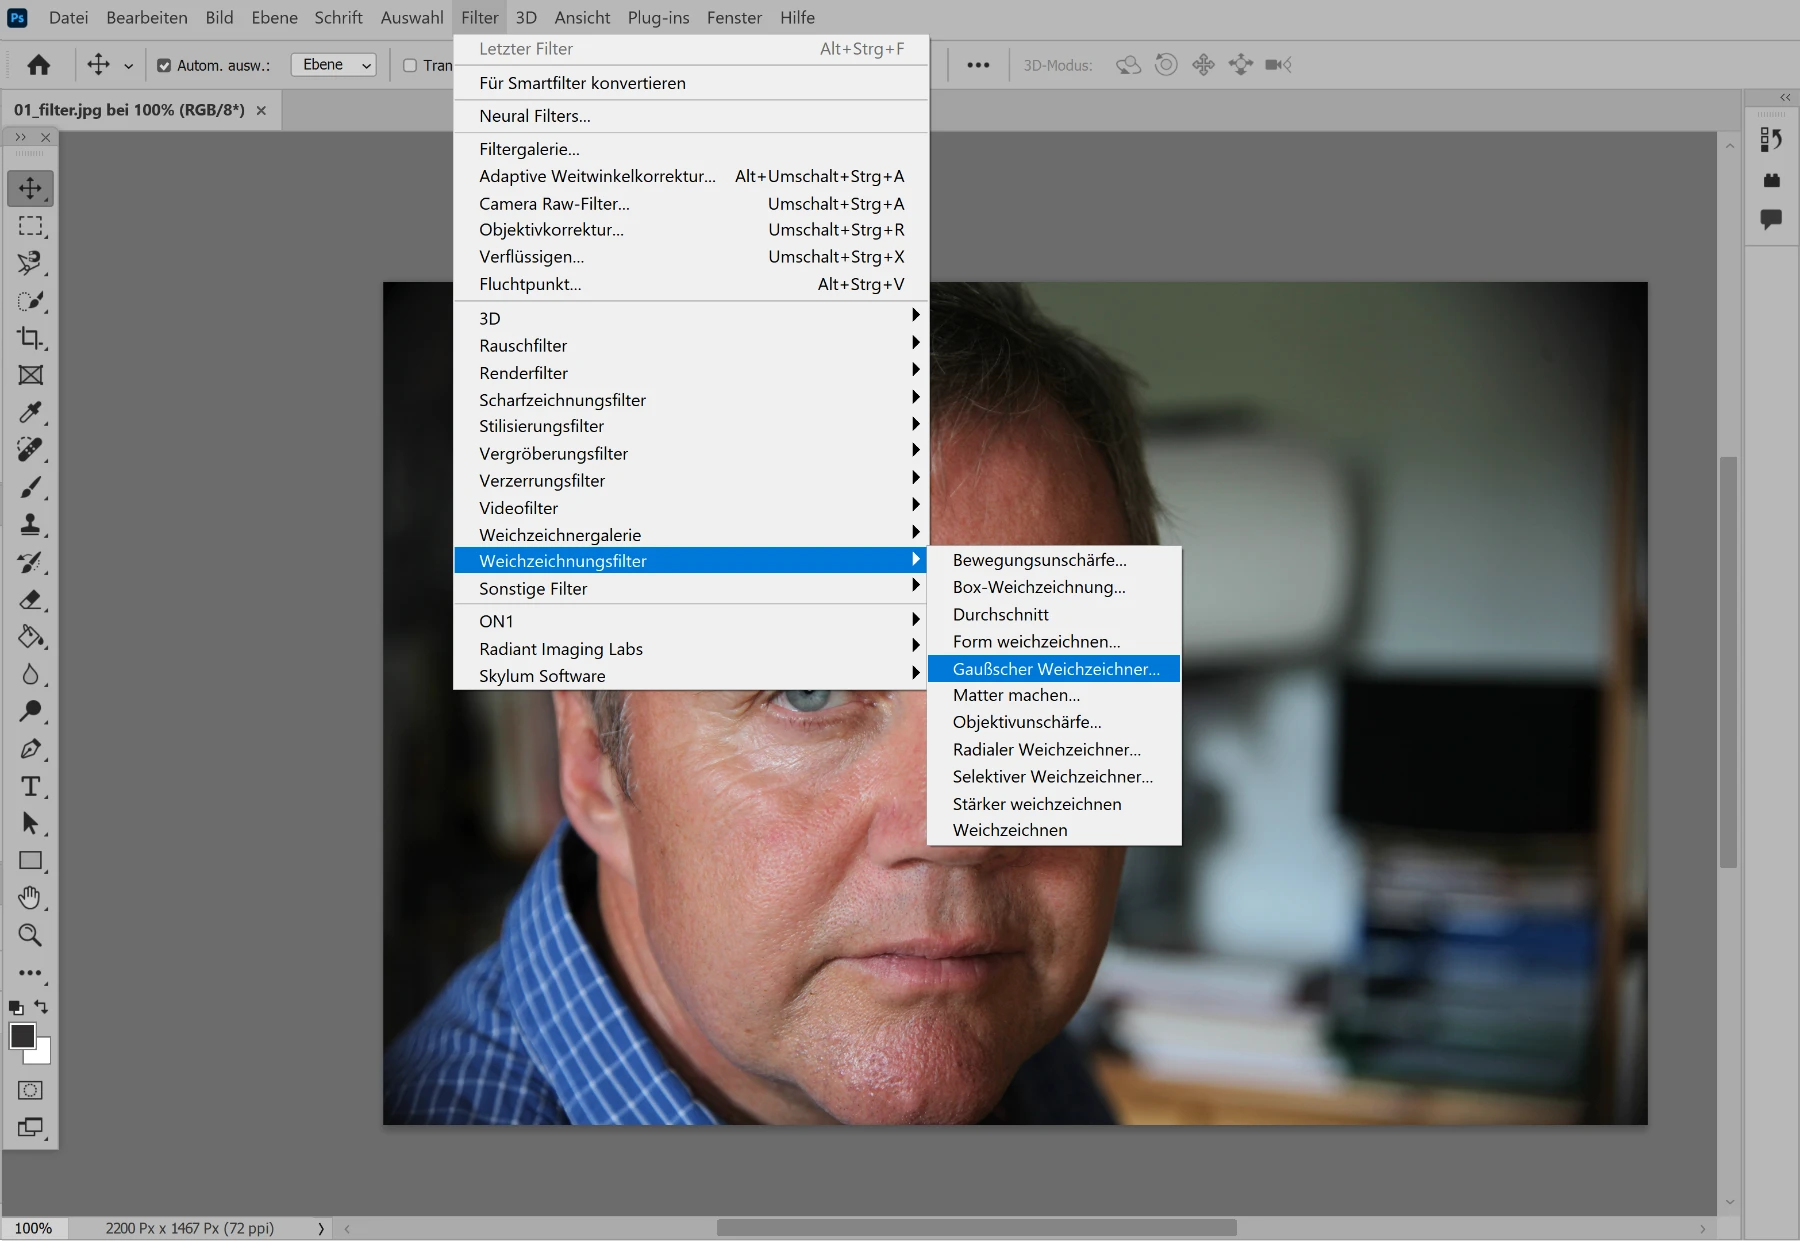The height and width of the screenshot is (1241, 1800).
Task: Open Neural Filters entry
Action: coord(691,116)
